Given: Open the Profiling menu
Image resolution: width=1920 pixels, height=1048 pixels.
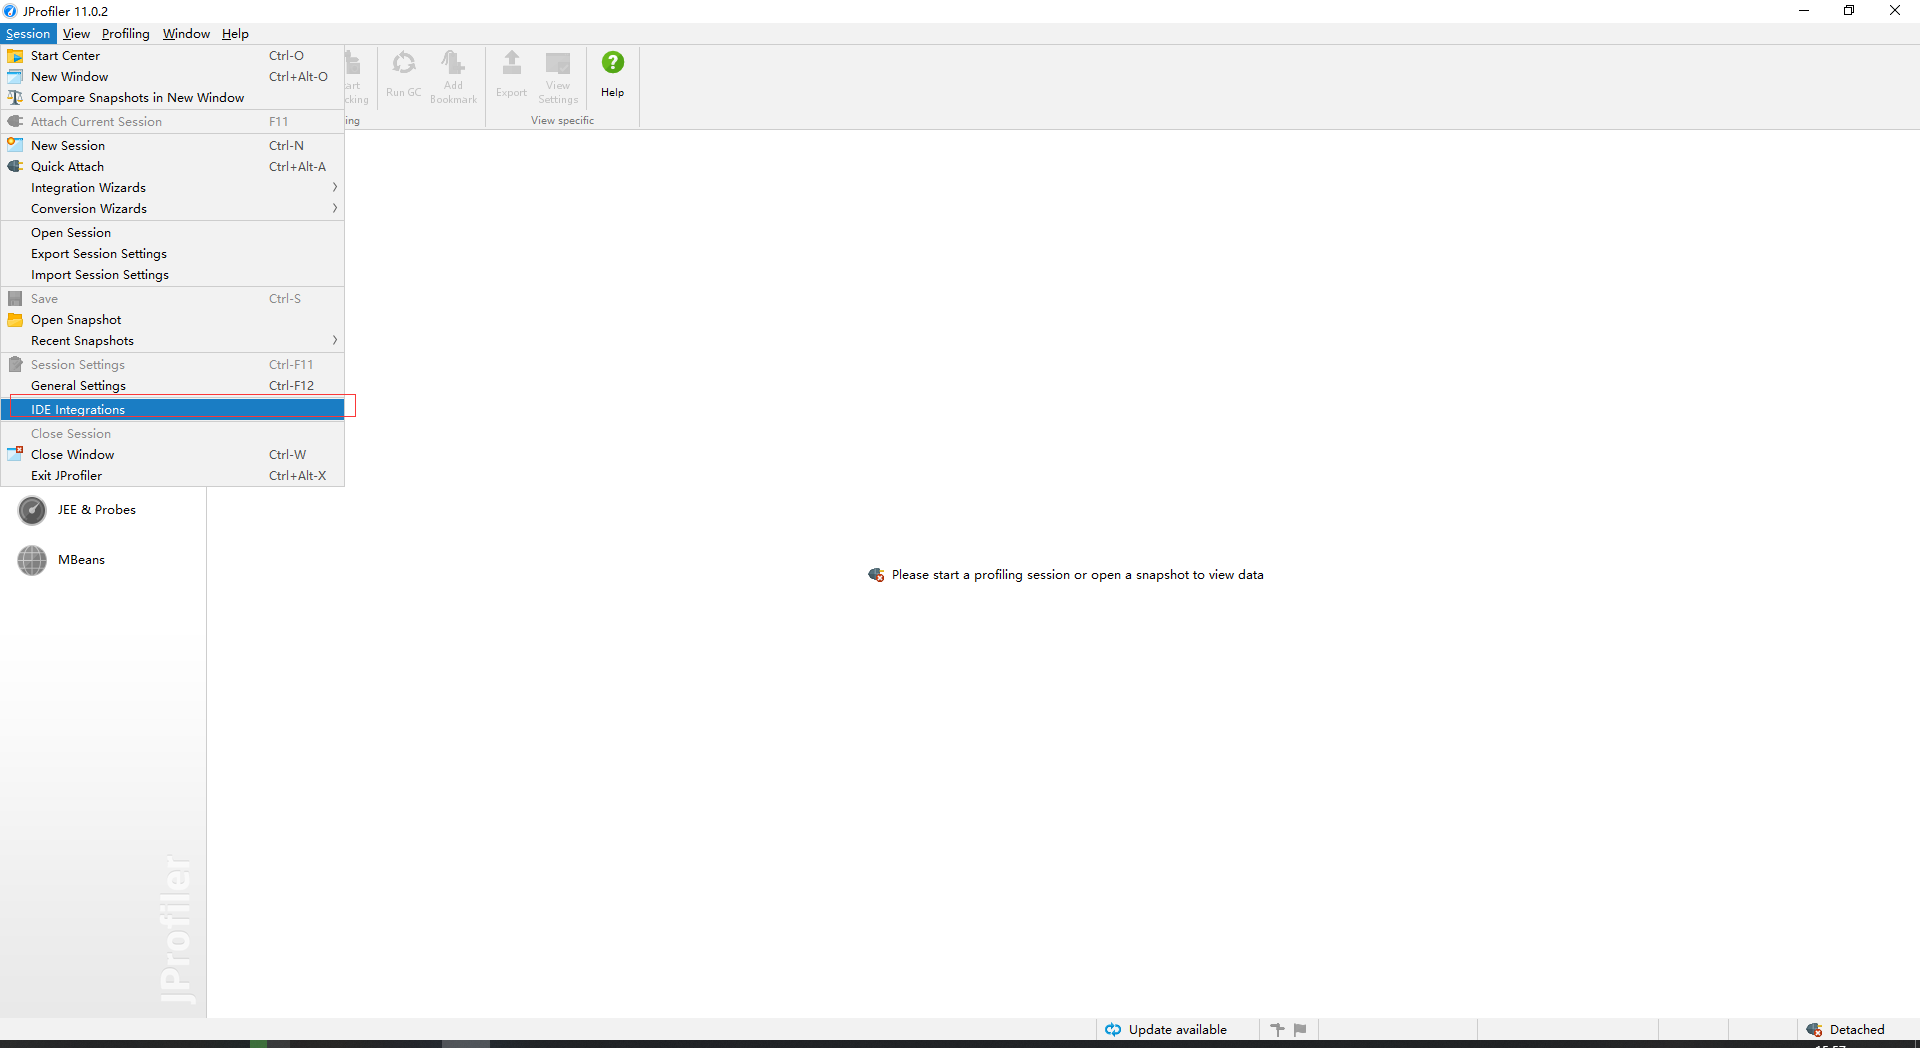Looking at the screenshot, I should tap(126, 34).
